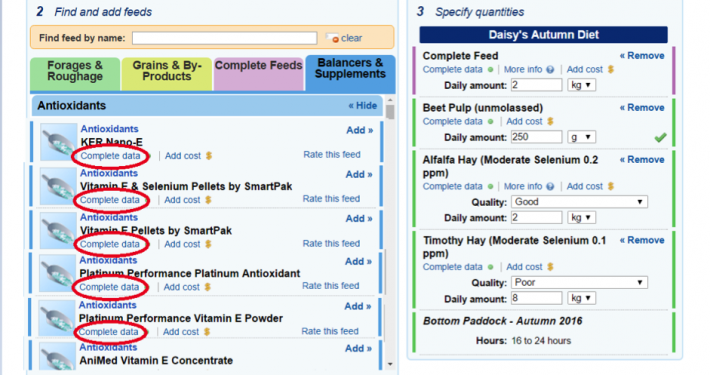Open the Complete Feed kg unit dropdown
The width and height of the screenshot is (710, 375).
581,85
